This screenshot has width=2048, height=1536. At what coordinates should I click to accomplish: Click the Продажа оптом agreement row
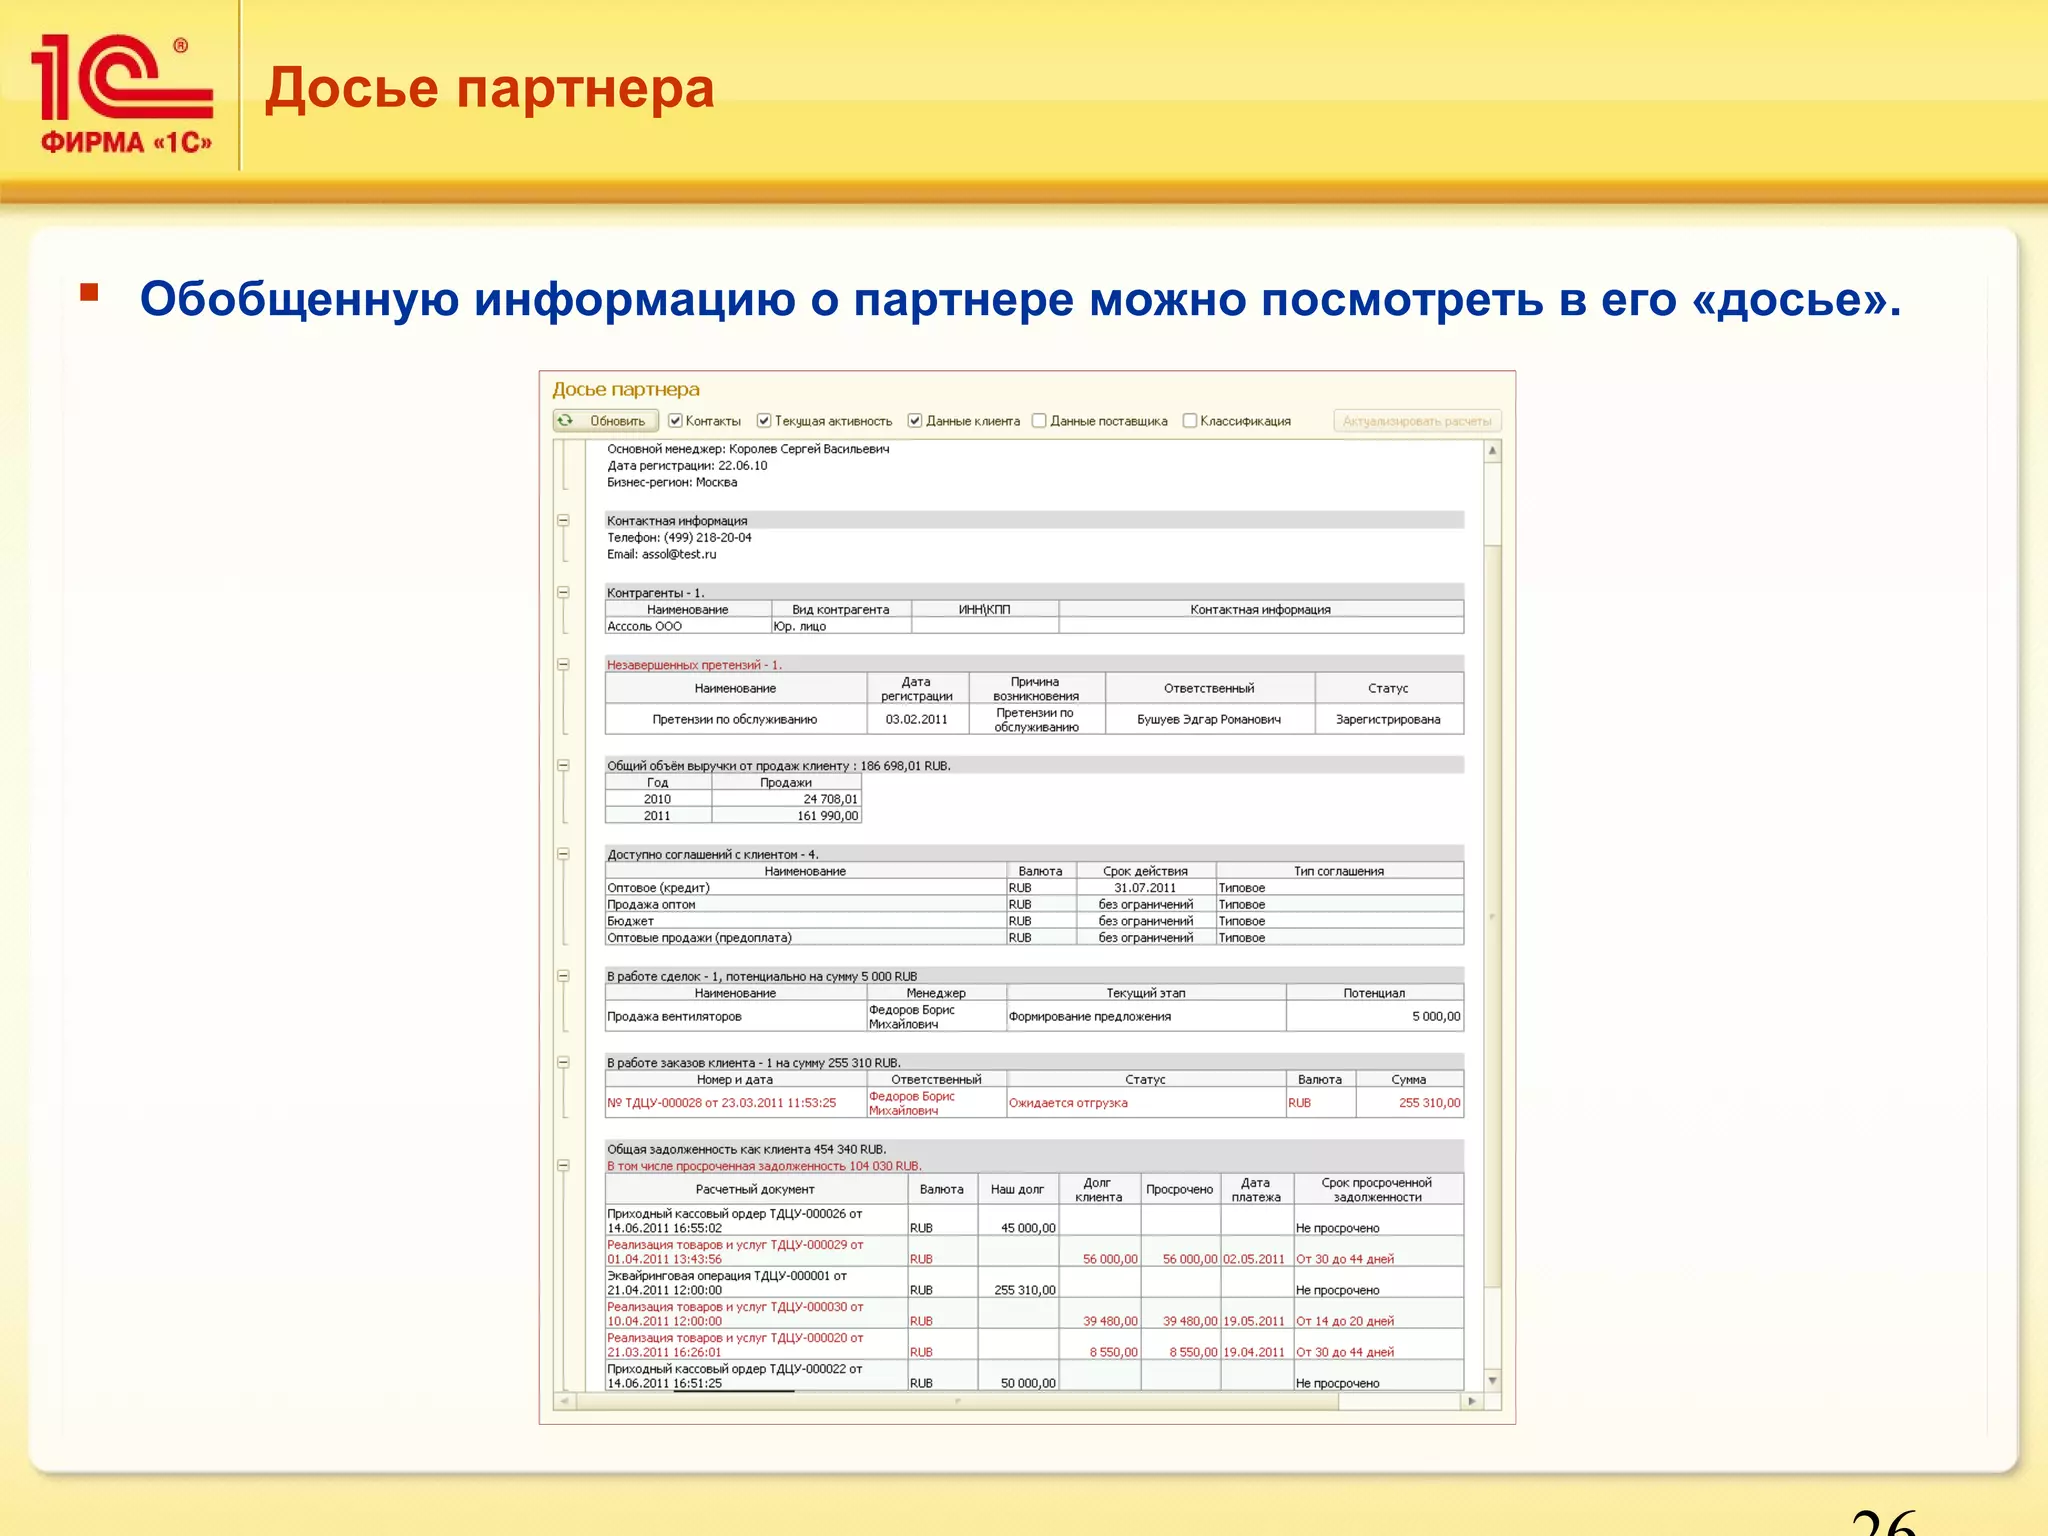tap(1034, 905)
